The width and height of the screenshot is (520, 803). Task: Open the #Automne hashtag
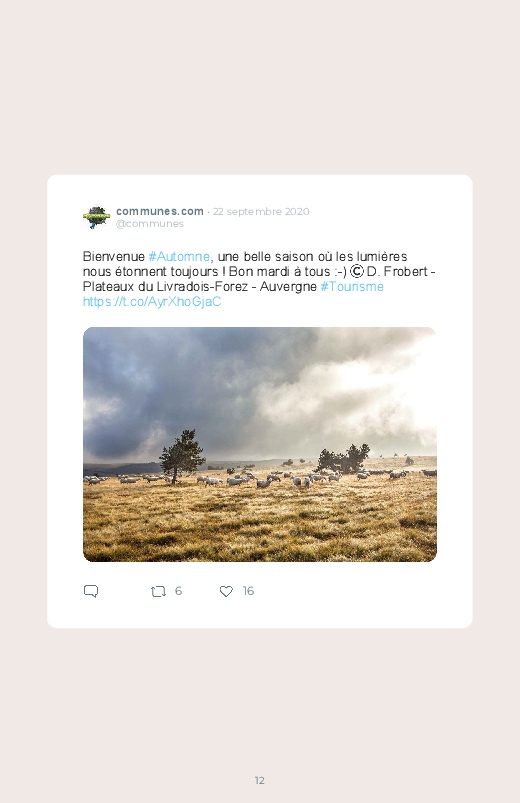[179, 256]
